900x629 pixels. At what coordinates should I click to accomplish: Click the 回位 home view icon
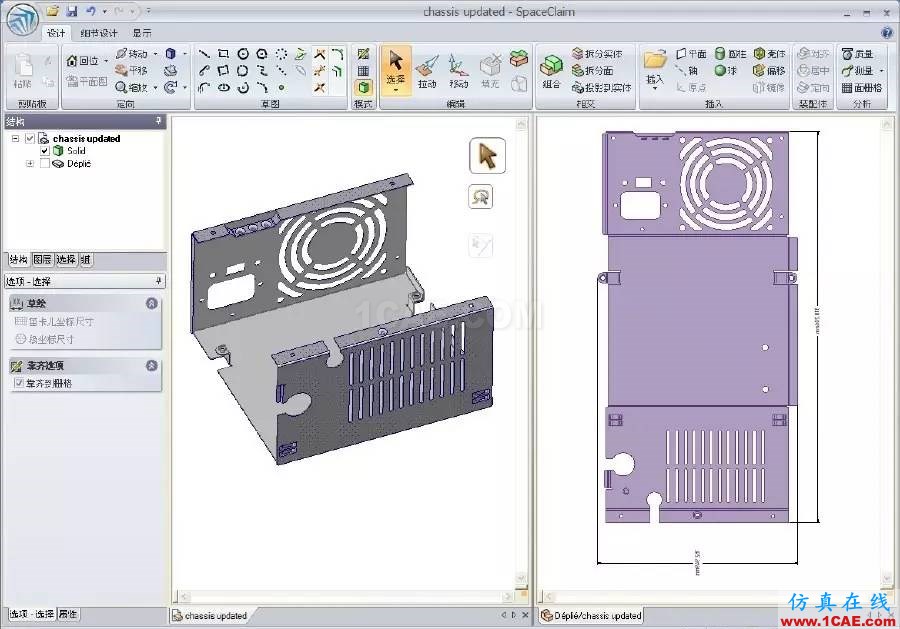[x=73, y=61]
